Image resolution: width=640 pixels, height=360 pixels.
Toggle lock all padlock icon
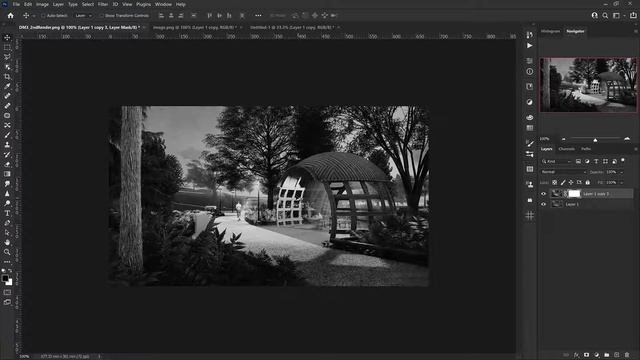588,182
